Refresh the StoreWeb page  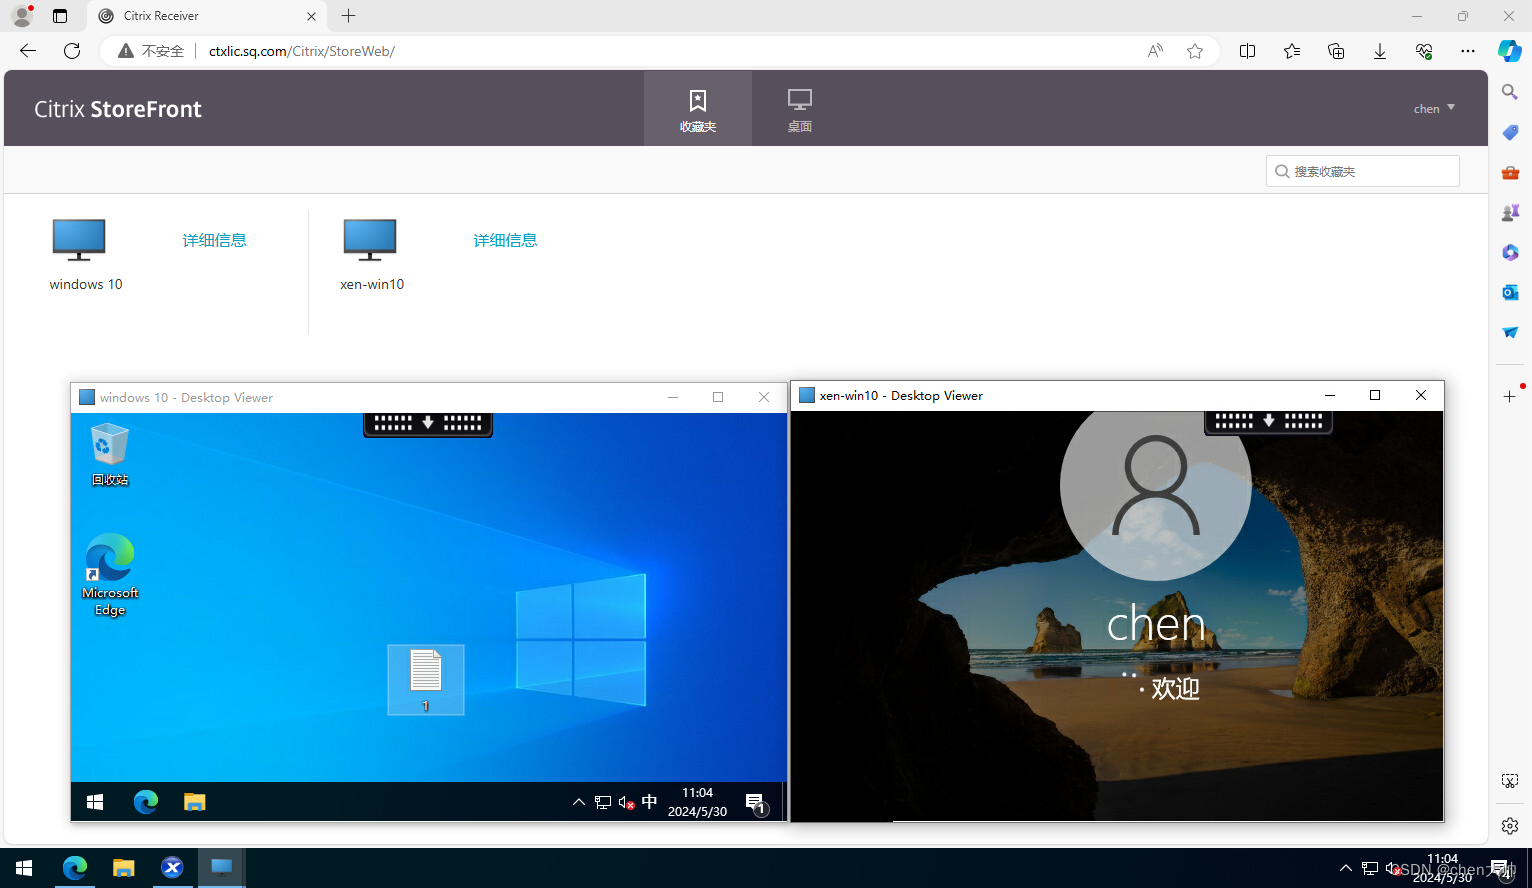click(72, 51)
